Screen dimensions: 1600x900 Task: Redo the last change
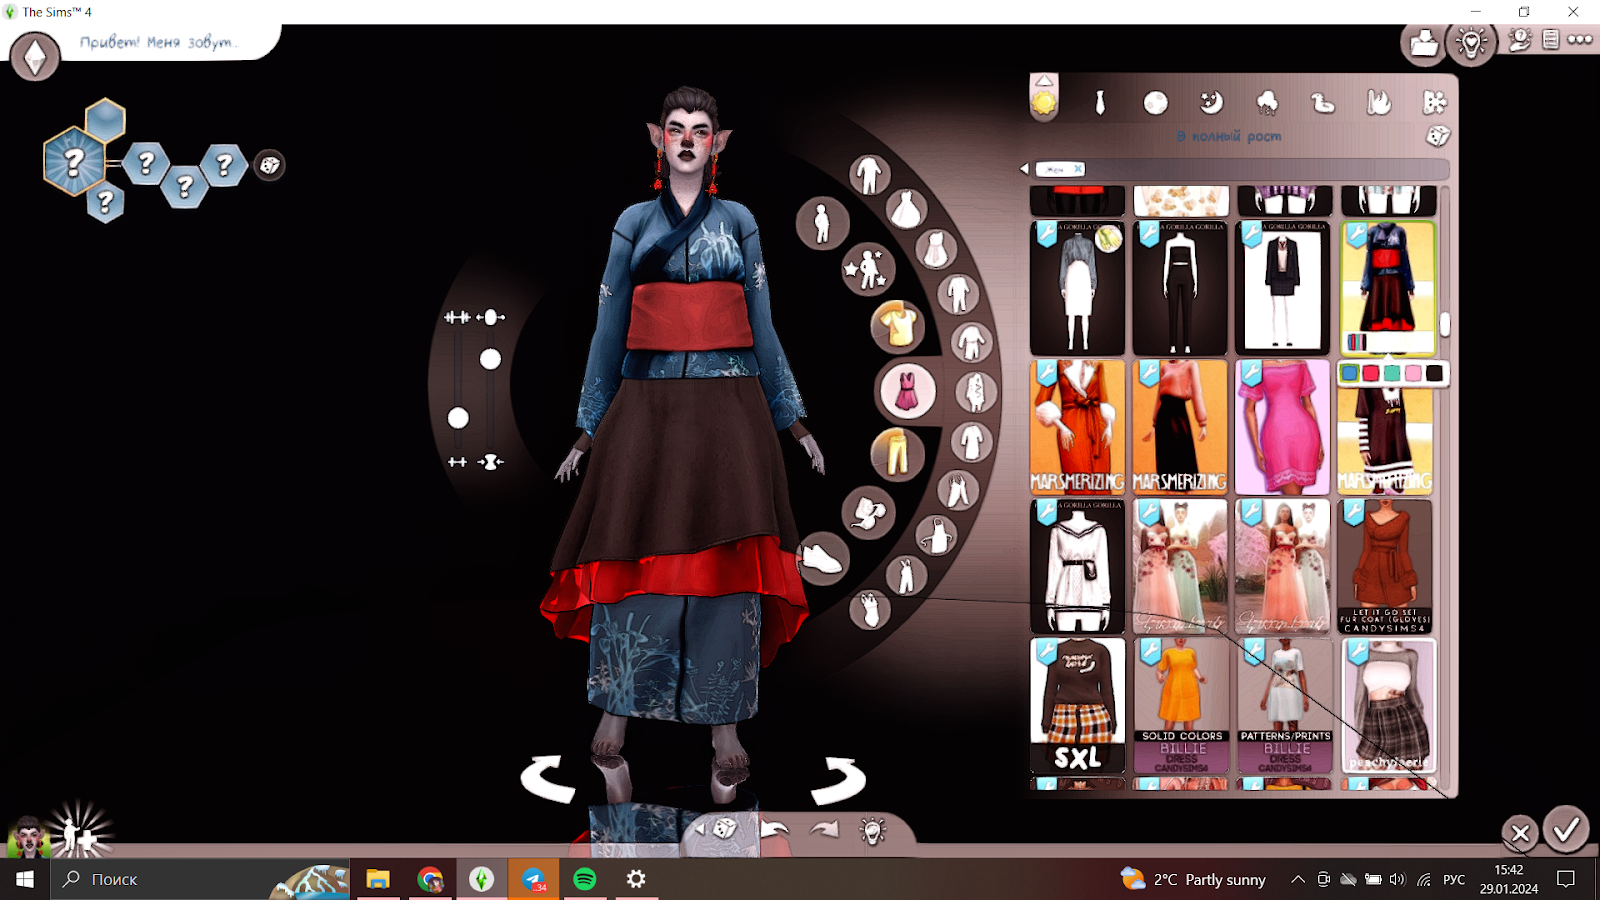[824, 828]
